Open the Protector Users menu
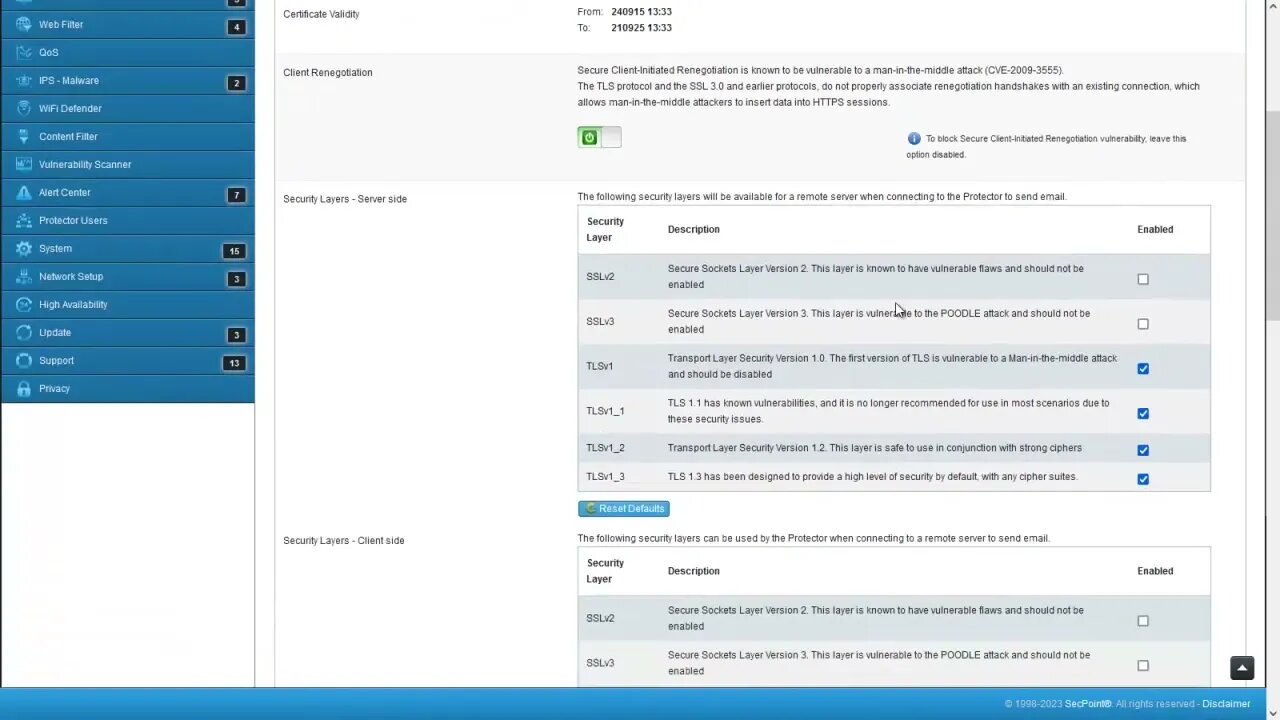This screenshot has height=720, width=1280. pyautogui.click(x=128, y=220)
